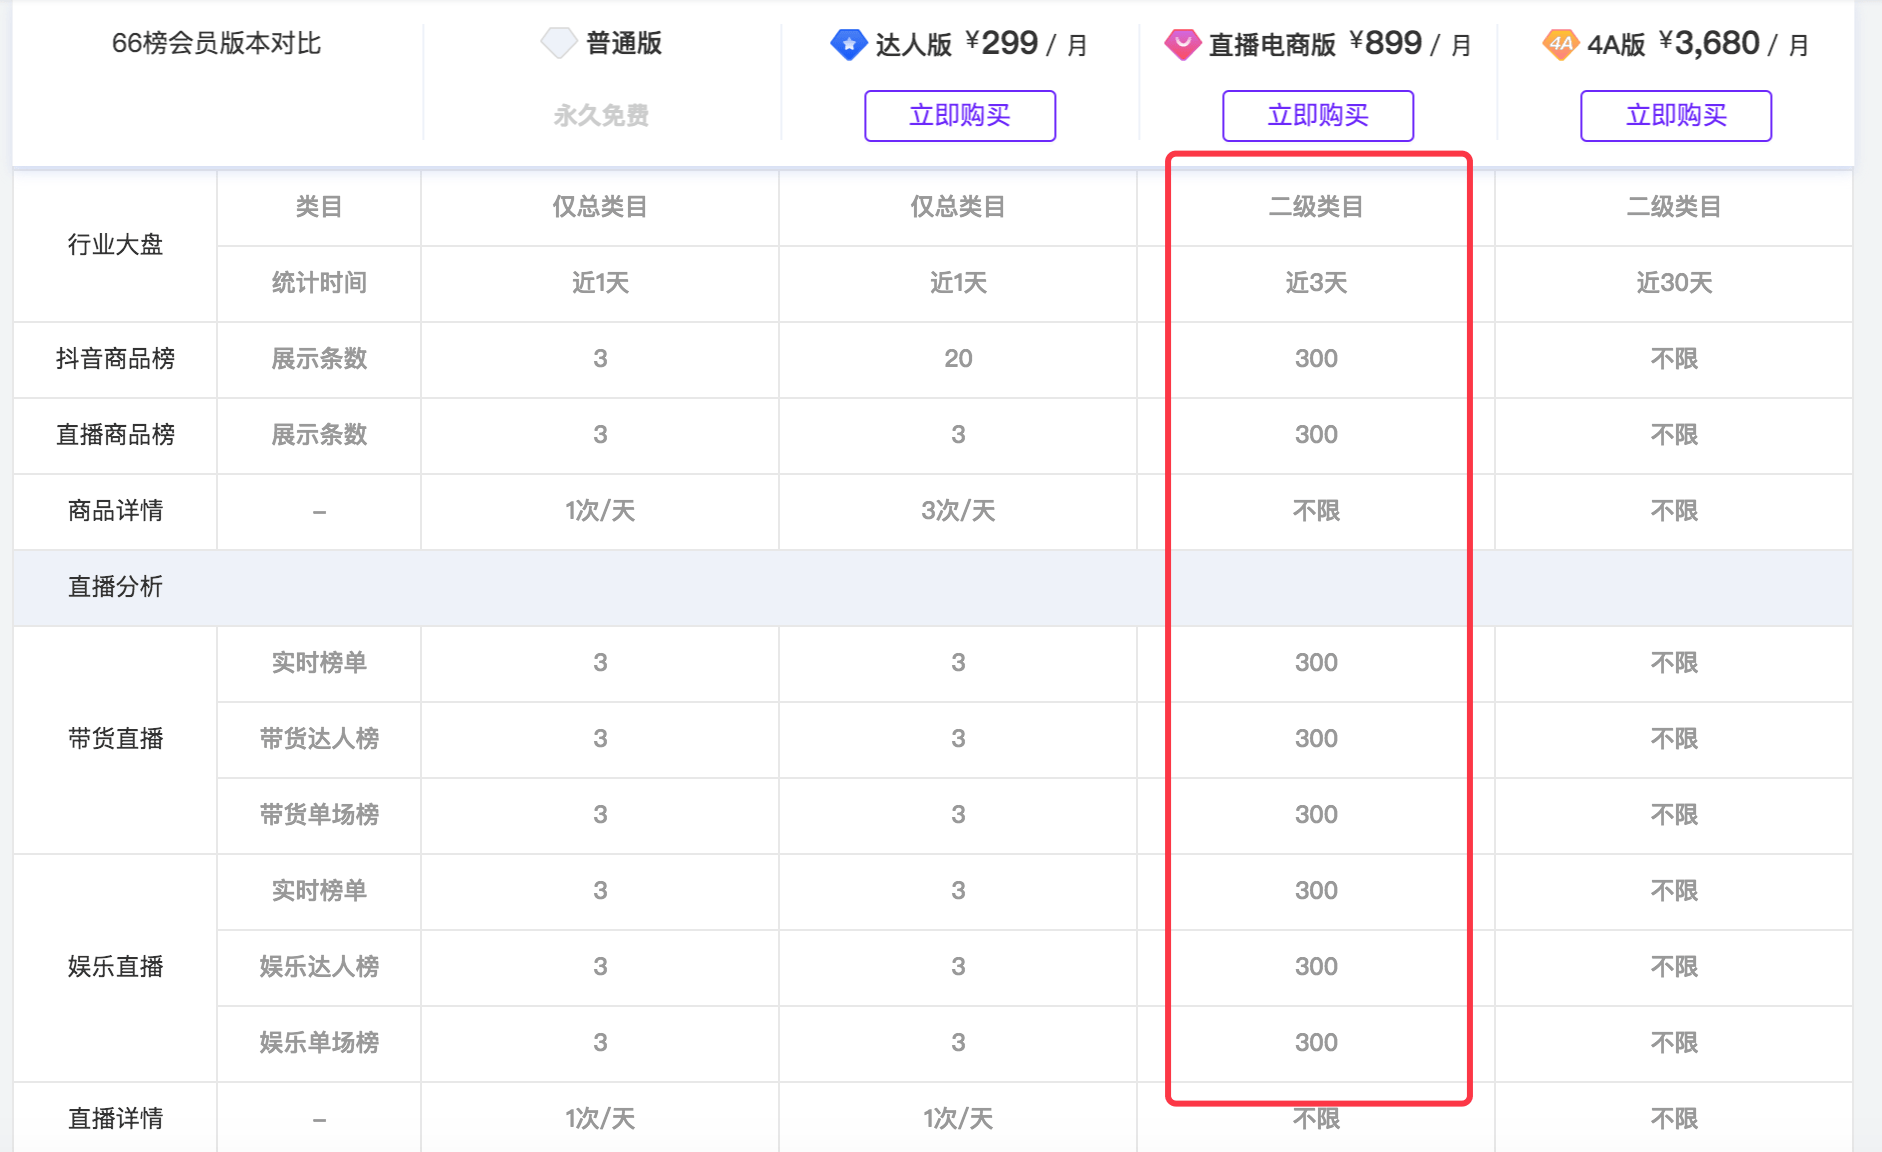This screenshot has width=1882, height=1152.
Task: Select the 66榜会员版本对比 heading
Action: [216, 43]
